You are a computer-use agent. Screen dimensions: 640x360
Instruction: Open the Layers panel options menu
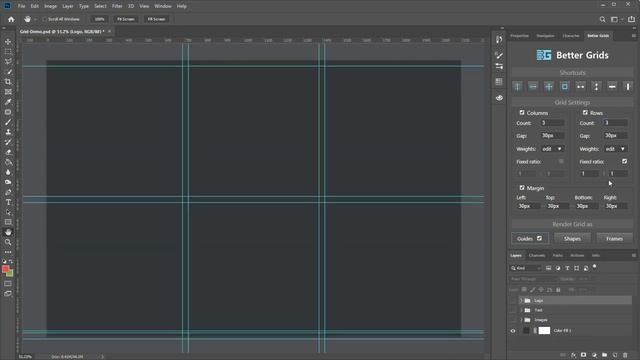pos(633,256)
